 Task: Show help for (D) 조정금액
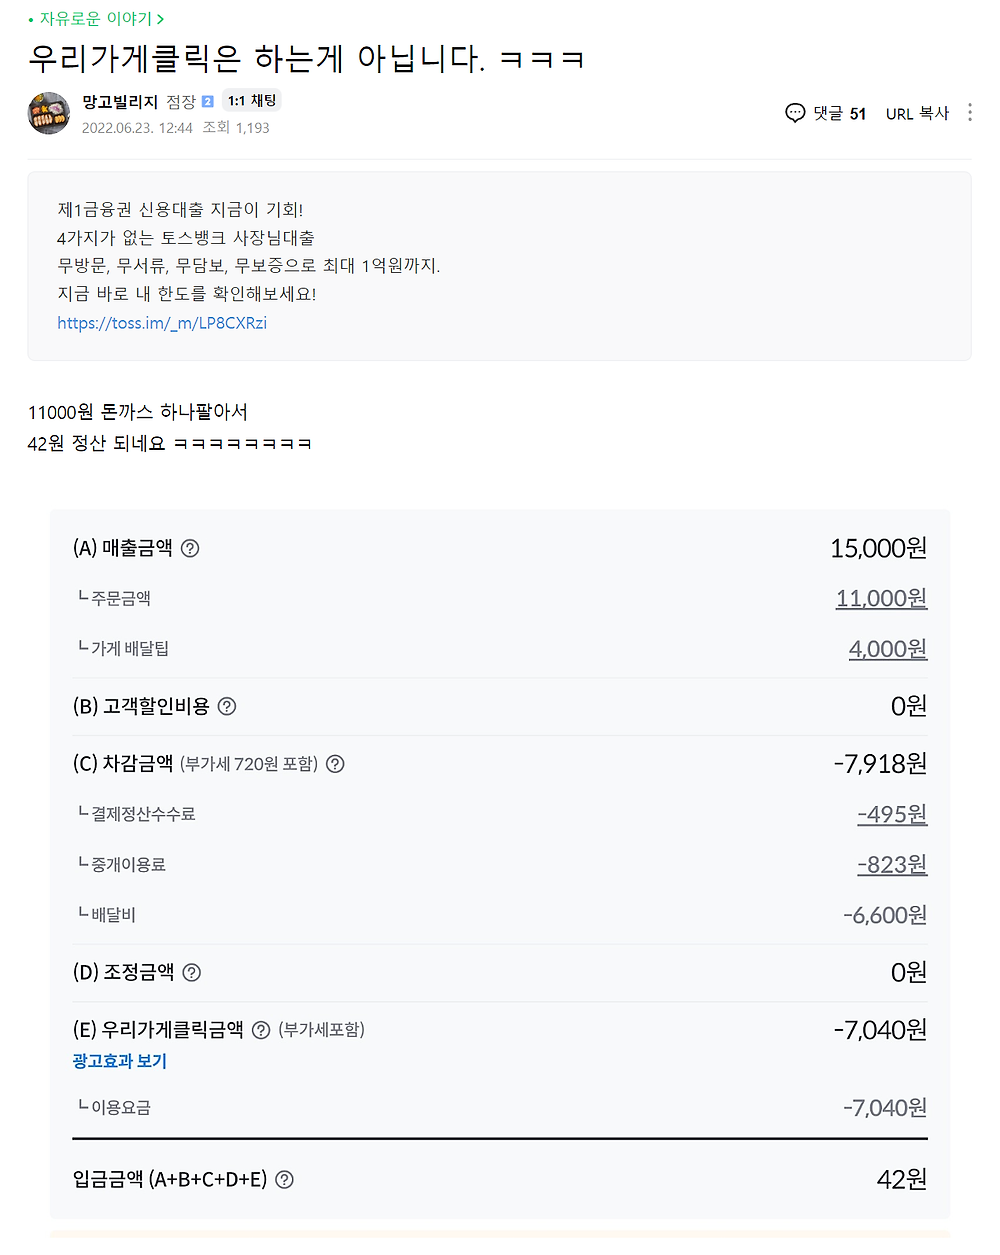point(192,972)
